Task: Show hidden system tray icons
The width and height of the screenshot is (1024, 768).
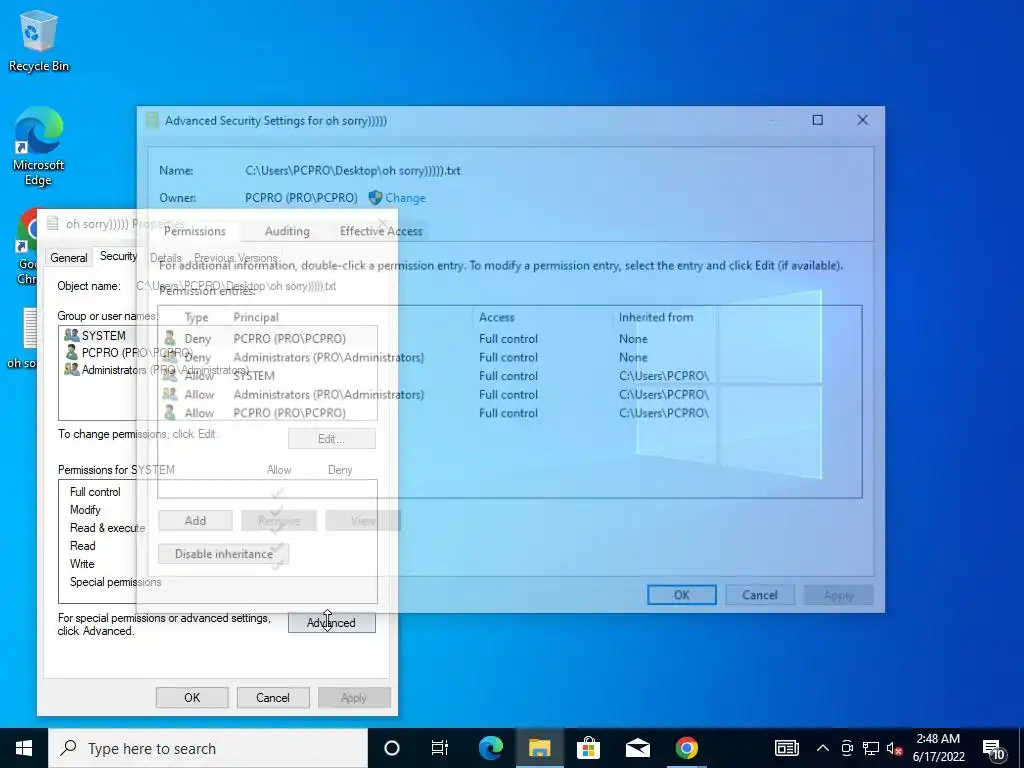Action: point(823,748)
